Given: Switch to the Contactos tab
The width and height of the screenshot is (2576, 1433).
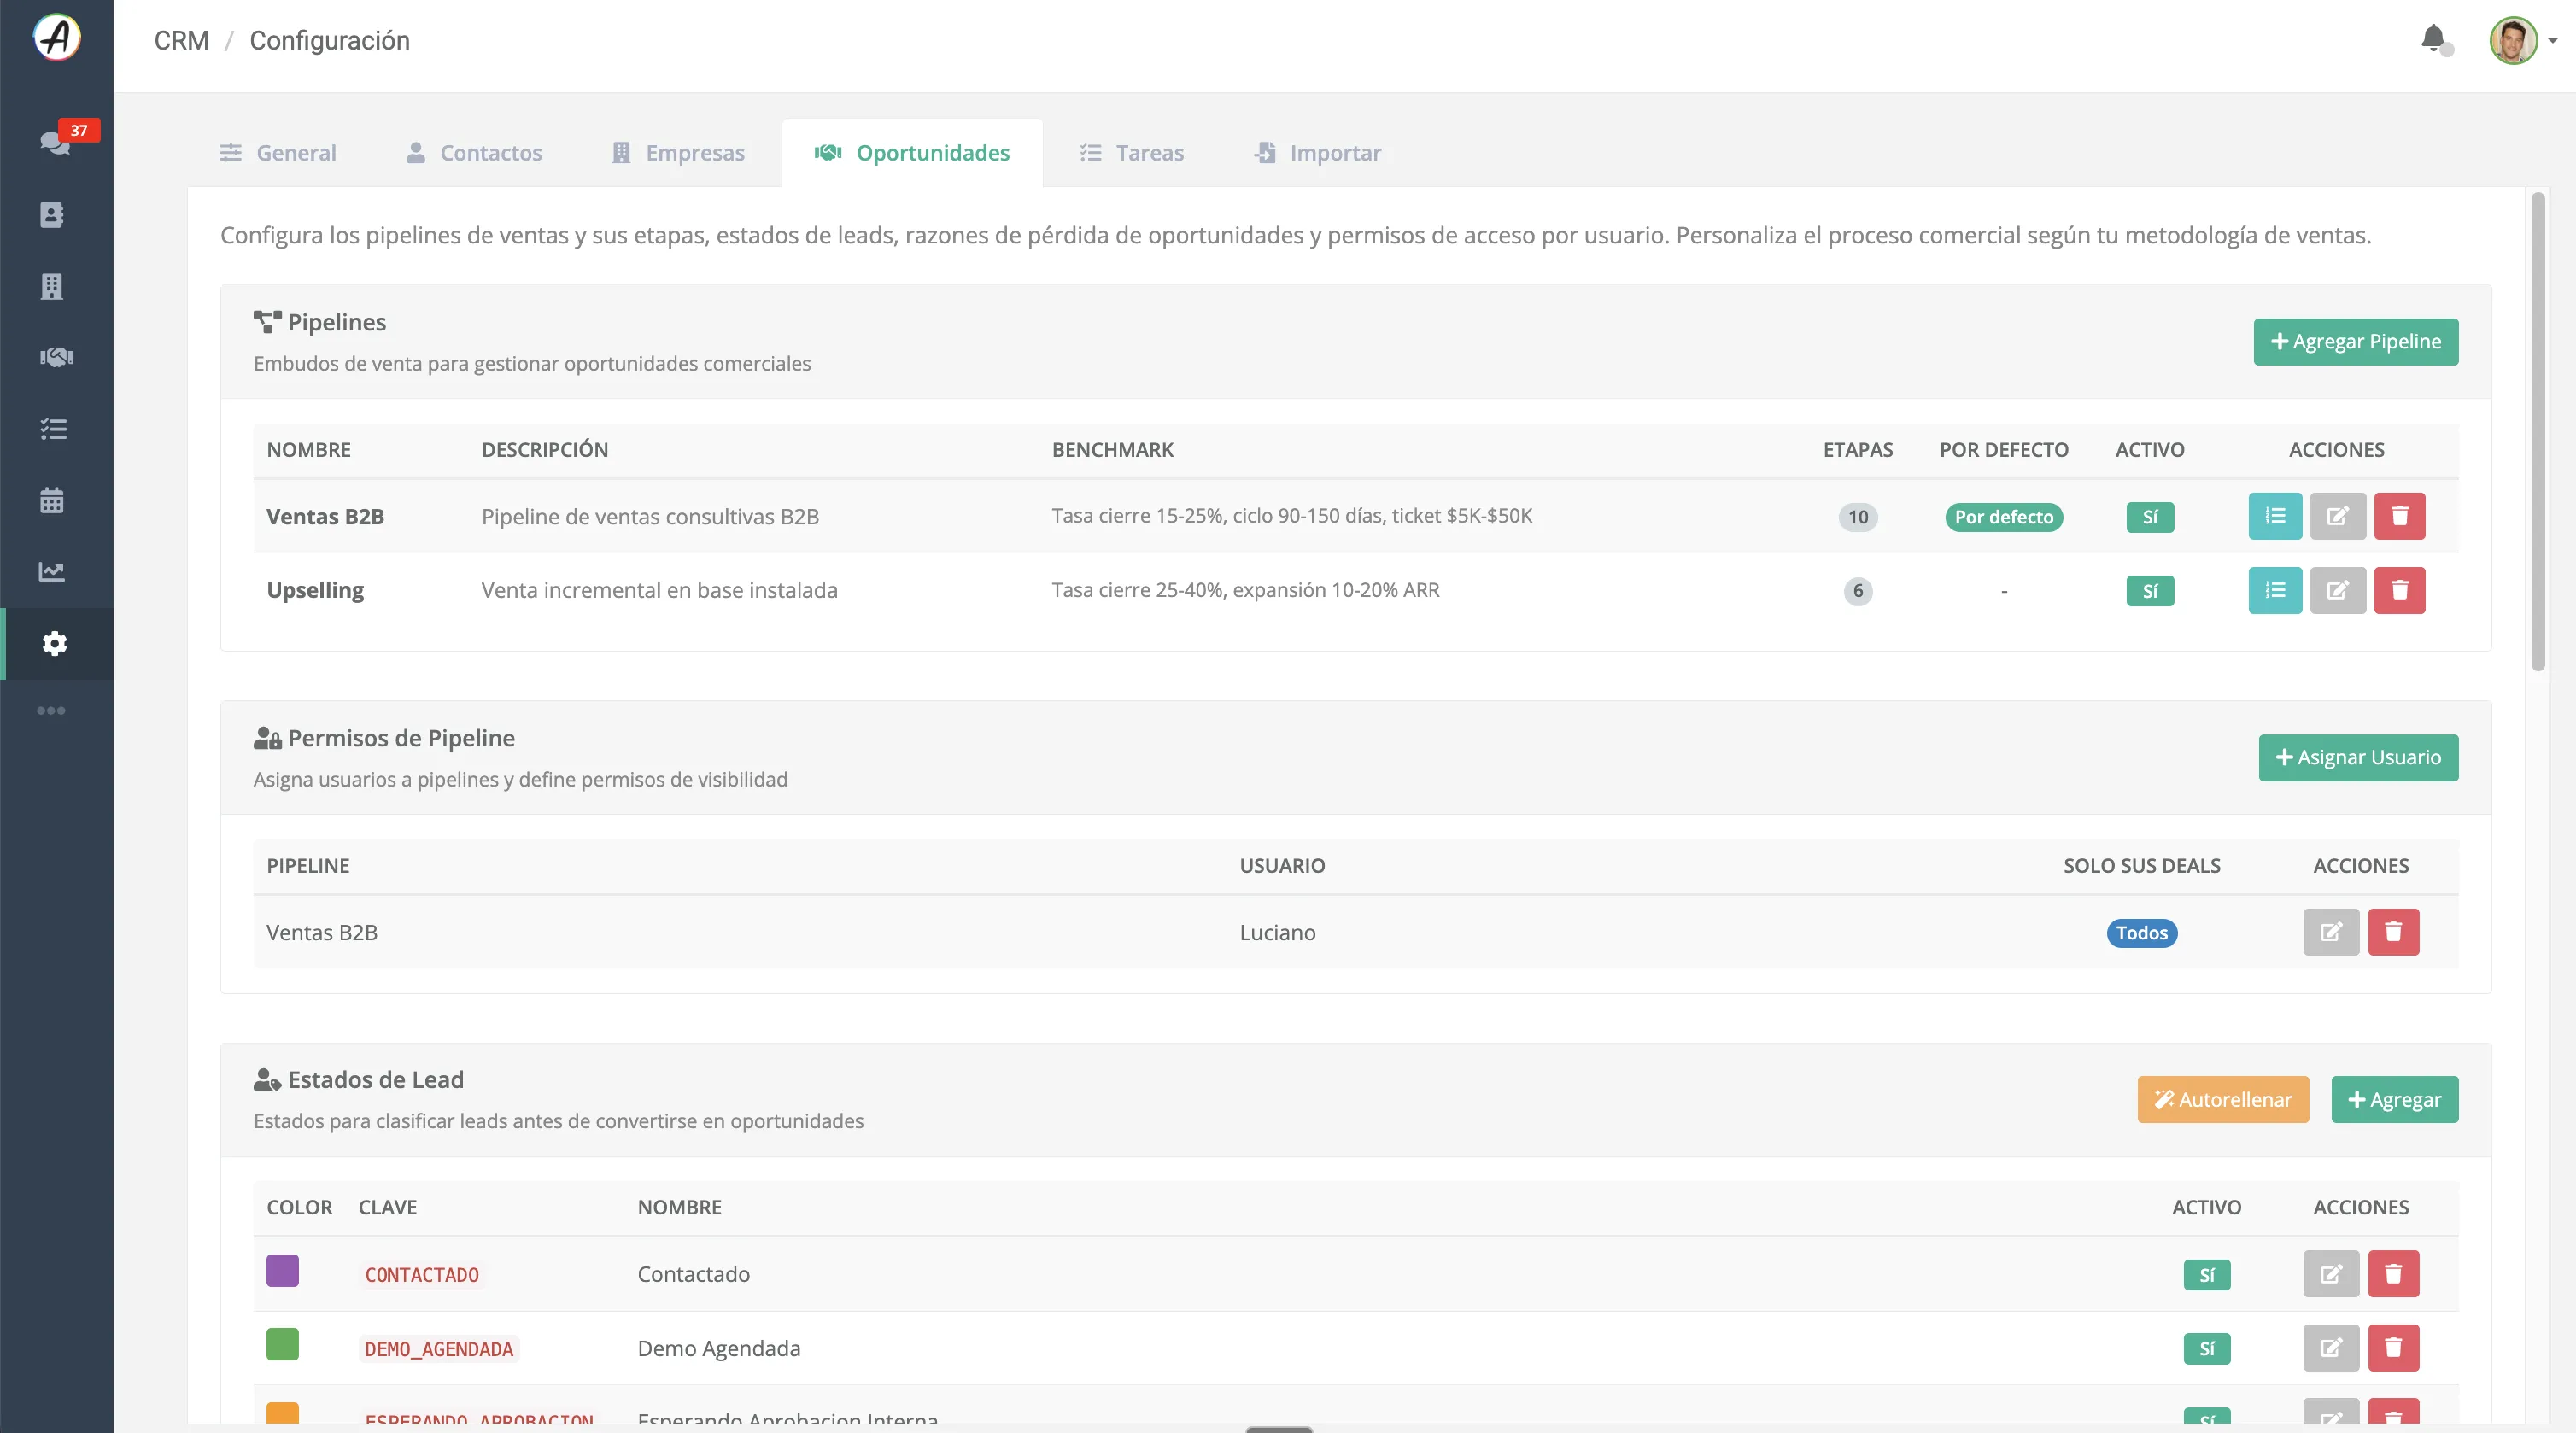Looking at the screenshot, I should [474, 153].
